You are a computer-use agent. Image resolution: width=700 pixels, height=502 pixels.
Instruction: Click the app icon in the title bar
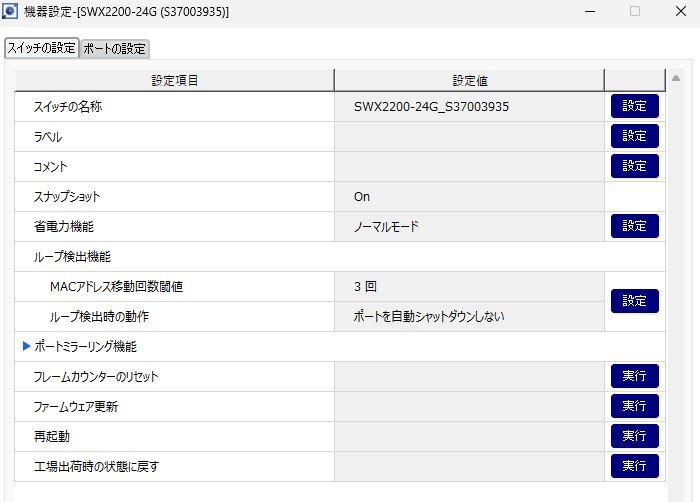(x=11, y=11)
